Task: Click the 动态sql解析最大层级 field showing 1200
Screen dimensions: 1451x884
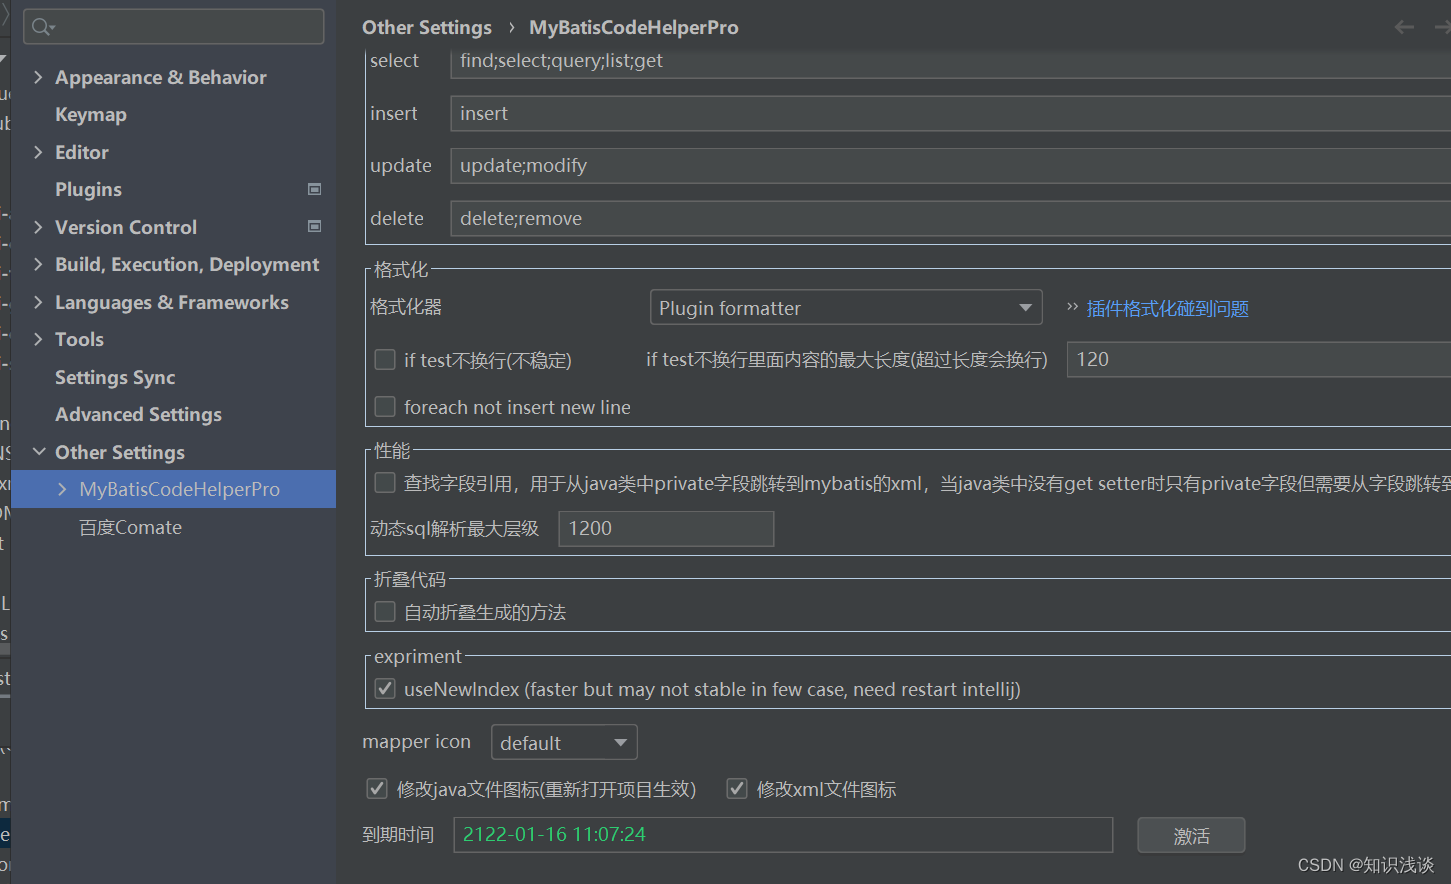Action: pyautogui.click(x=666, y=528)
